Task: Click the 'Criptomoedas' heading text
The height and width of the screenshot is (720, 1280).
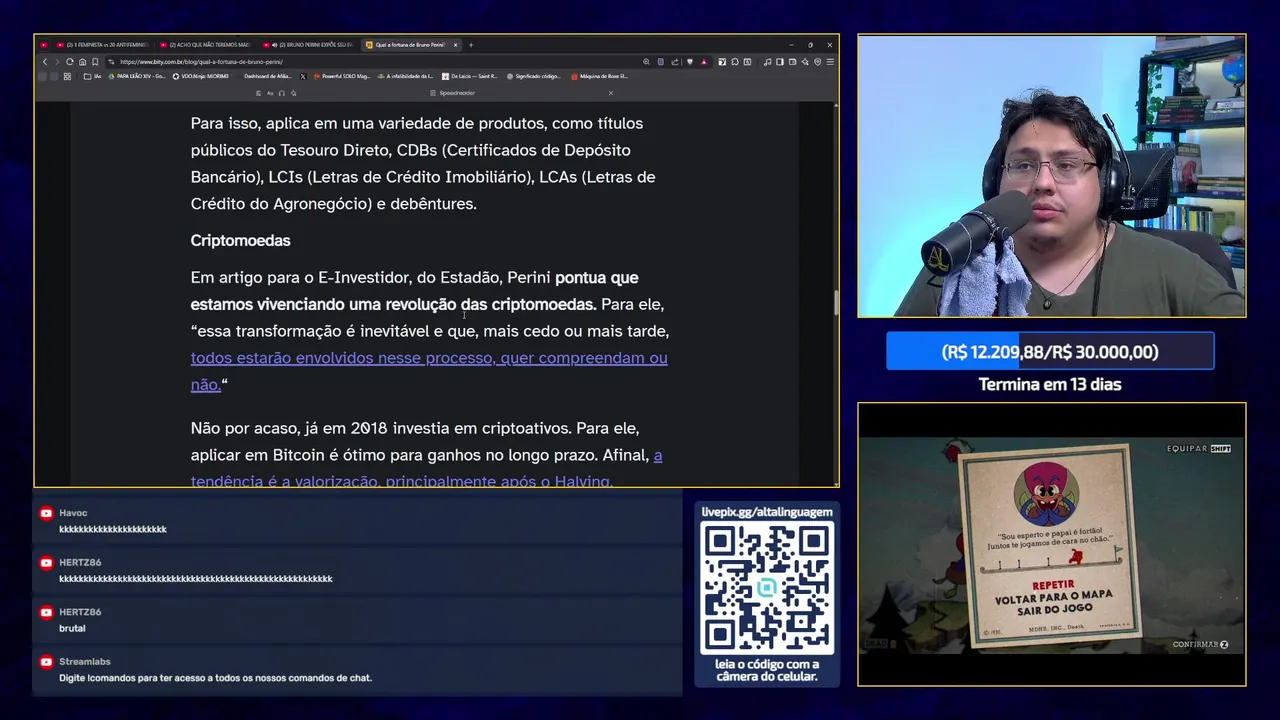Action: (x=241, y=241)
